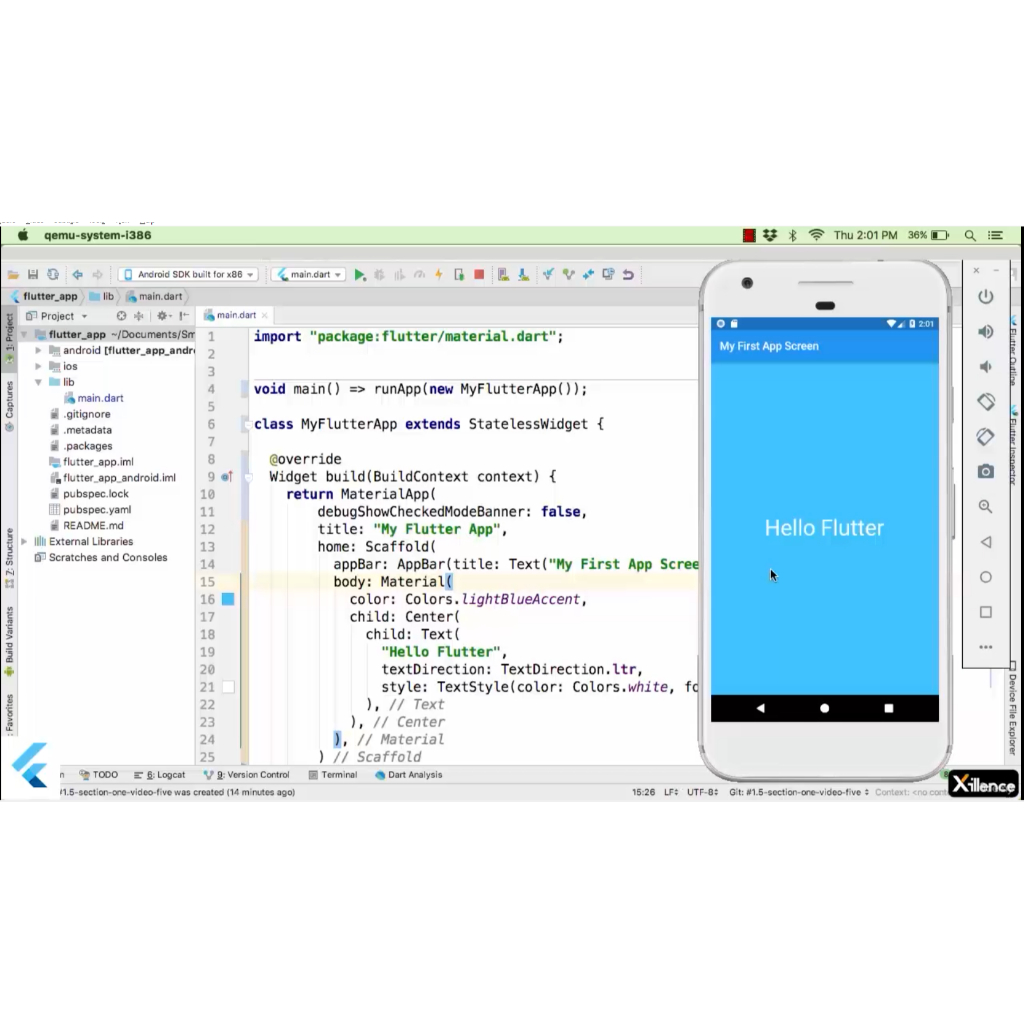Image resolution: width=1024 pixels, height=1024 pixels.
Task: Click the Wi-Fi icon in the menu bar
Action: 816,235
